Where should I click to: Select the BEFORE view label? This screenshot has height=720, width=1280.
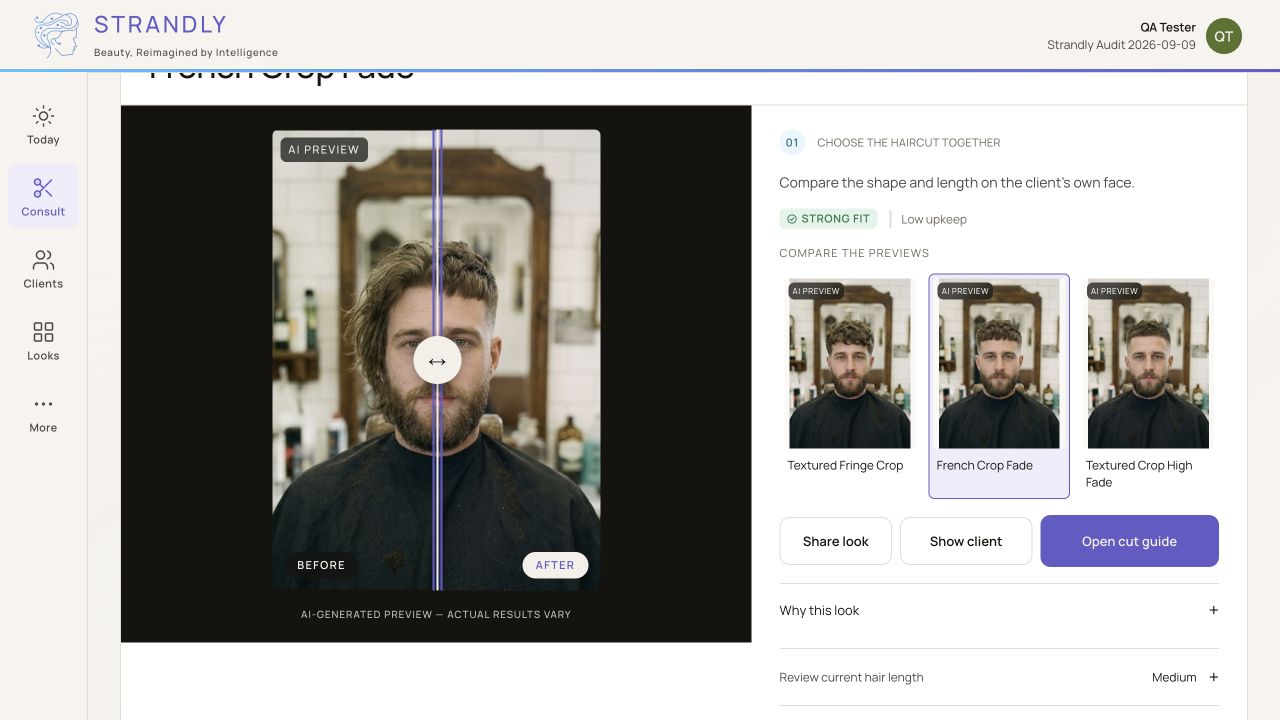click(321, 565)
